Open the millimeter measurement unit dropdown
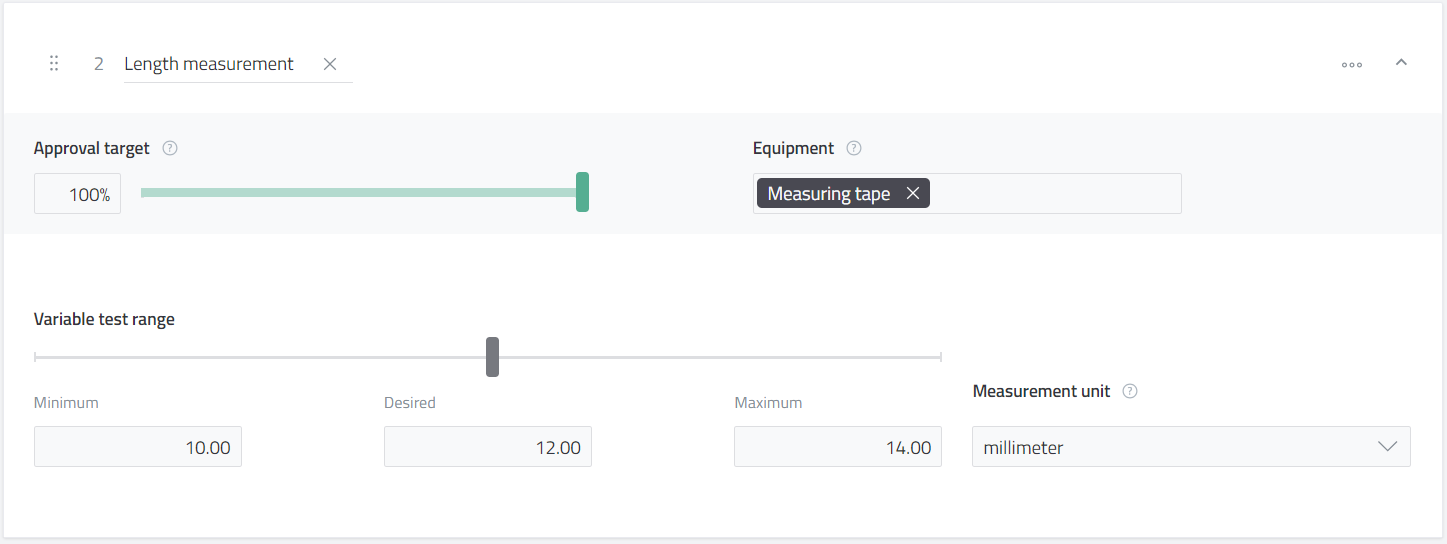Viewport: 1447px width, 544px height. [1170, 447]
